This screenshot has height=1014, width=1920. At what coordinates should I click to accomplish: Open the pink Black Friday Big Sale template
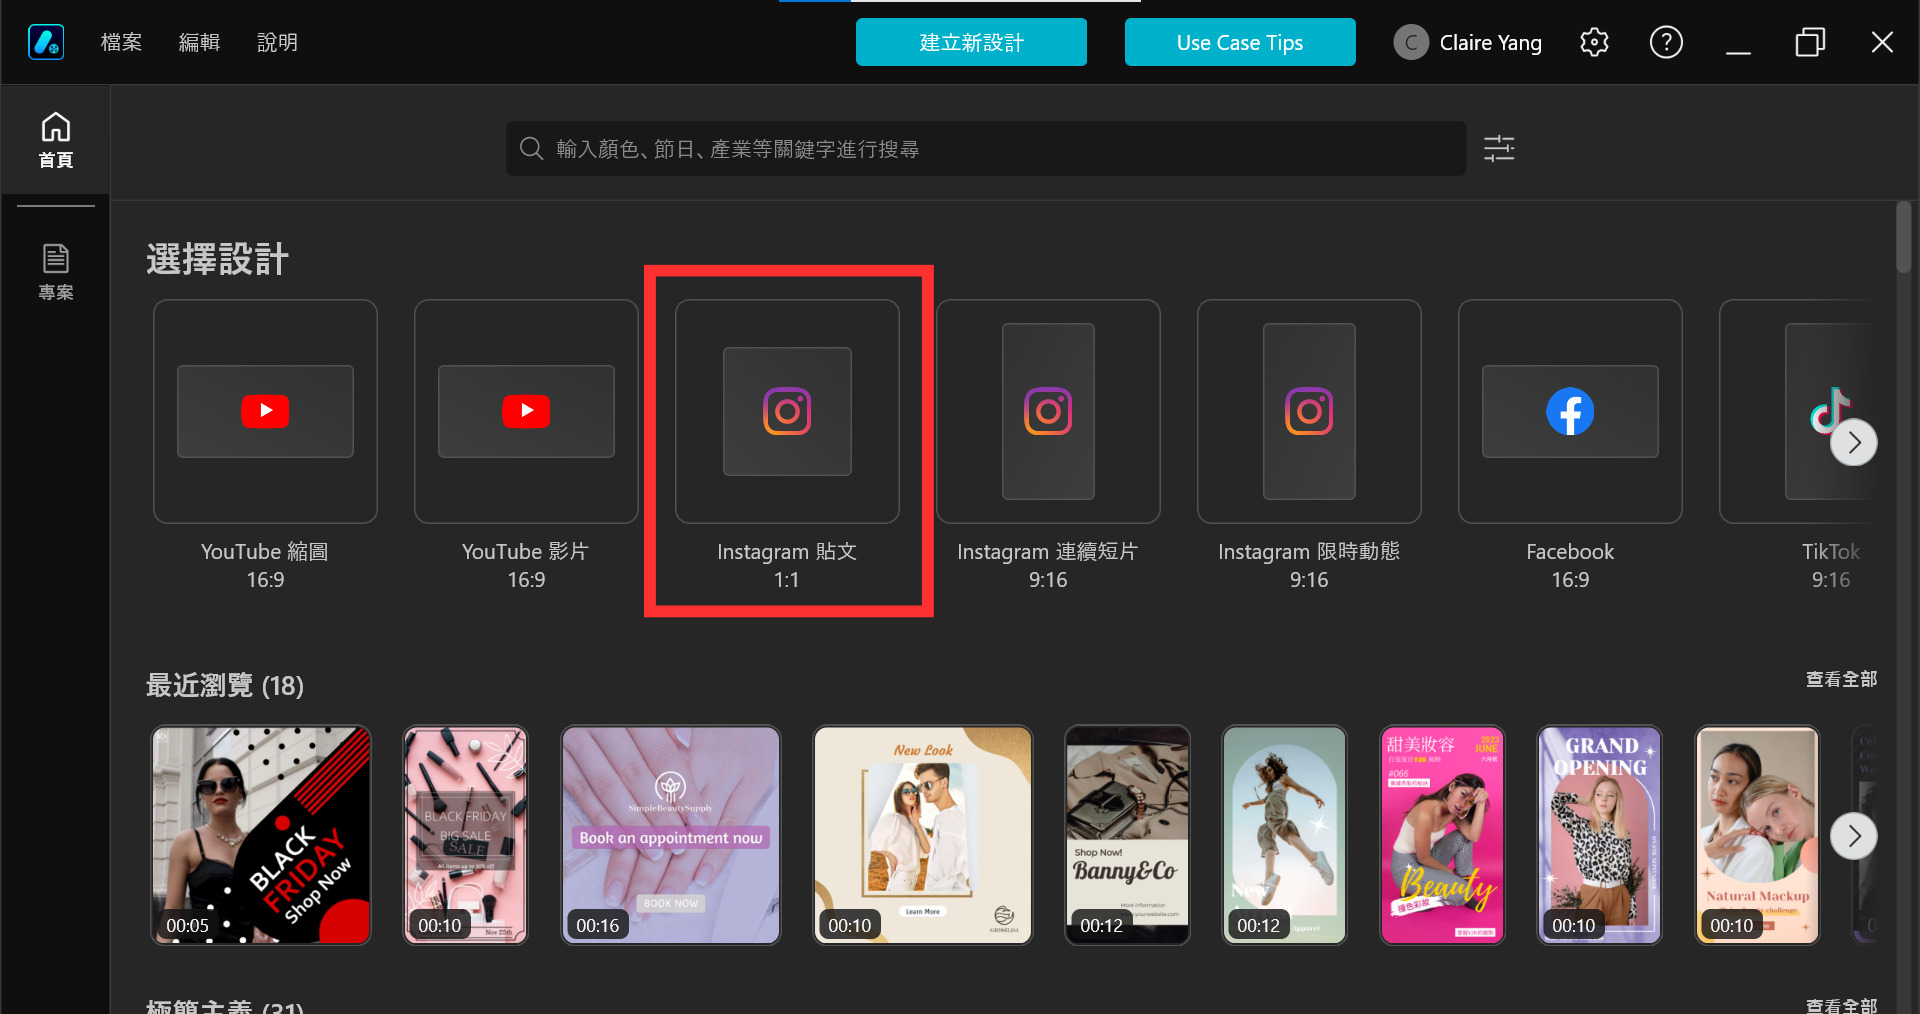tap(465, 835)
